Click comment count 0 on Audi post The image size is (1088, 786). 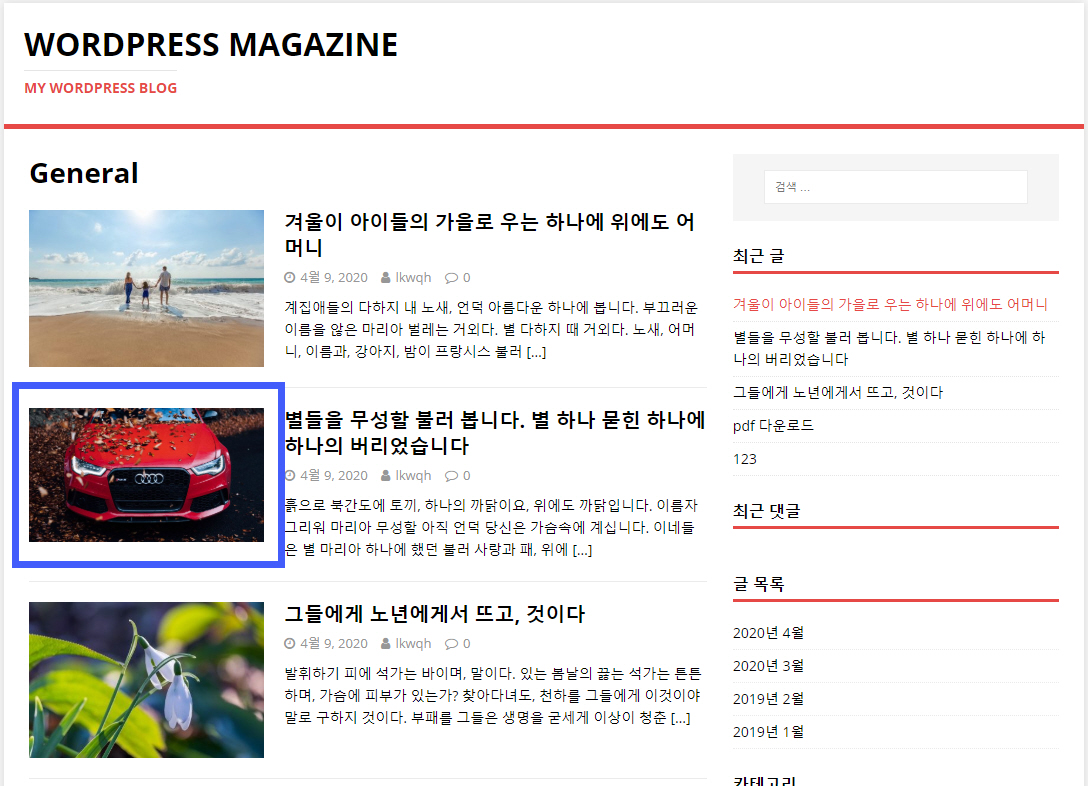coord(466,475)
